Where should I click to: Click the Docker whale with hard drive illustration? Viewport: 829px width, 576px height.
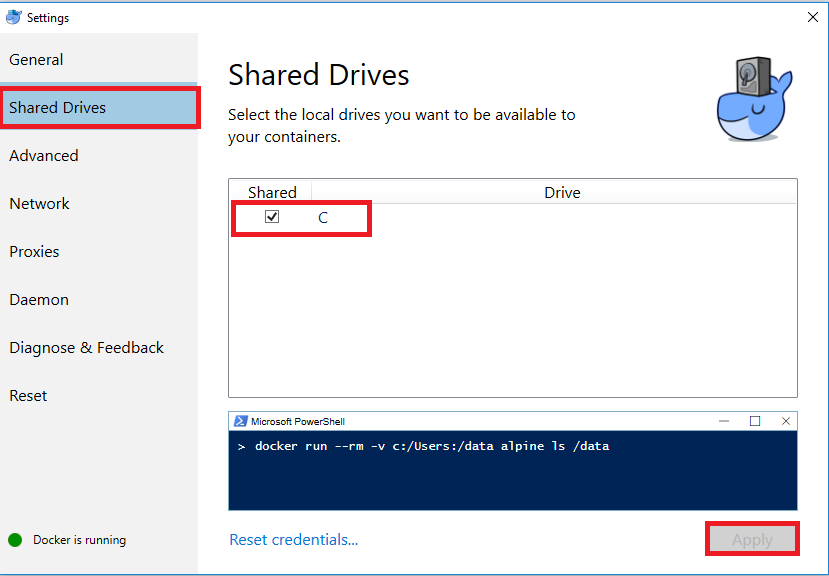point(754,99)
